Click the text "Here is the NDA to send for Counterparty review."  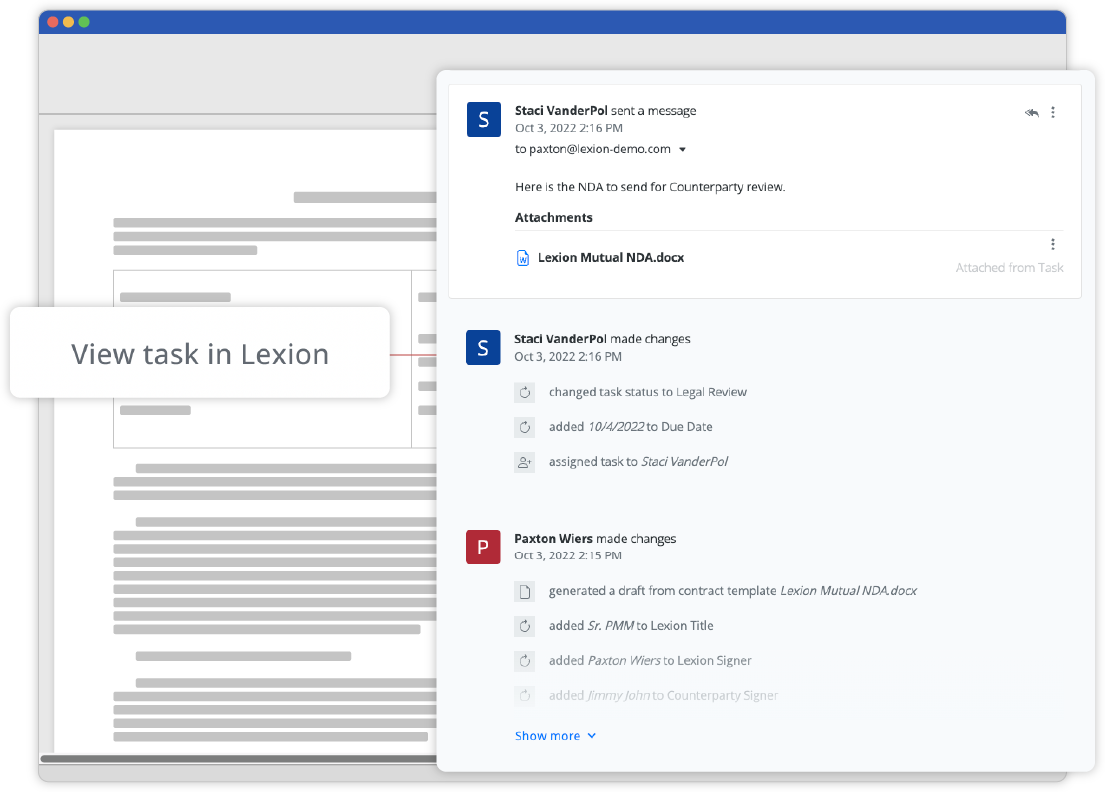pyautogui.click(x=650, y=187)
